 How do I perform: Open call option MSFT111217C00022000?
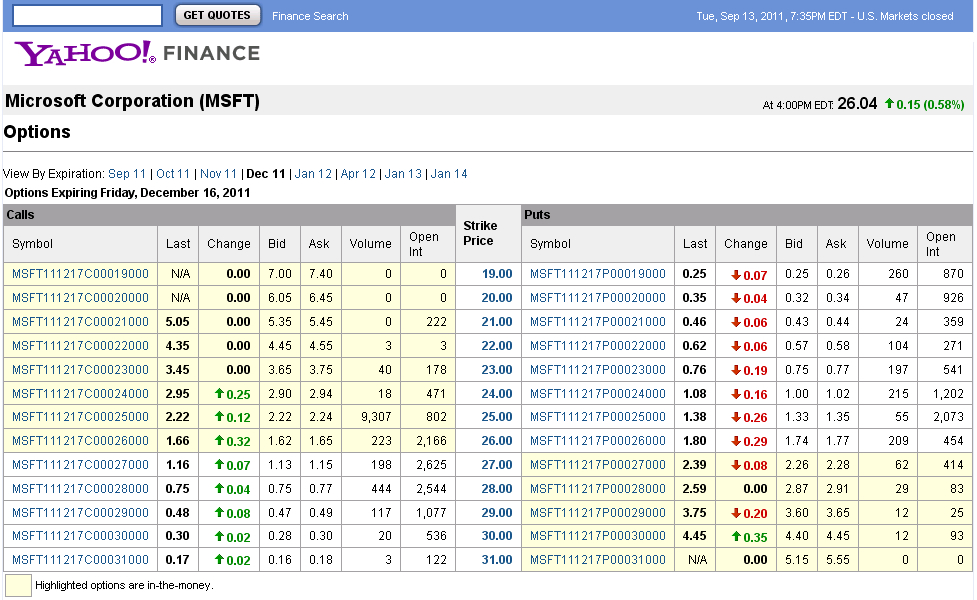click(x=80, y=346)
